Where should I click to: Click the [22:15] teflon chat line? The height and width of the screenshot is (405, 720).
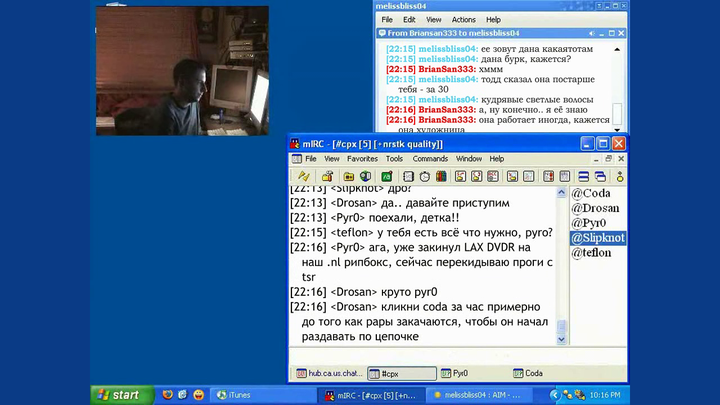click(422, 233)
